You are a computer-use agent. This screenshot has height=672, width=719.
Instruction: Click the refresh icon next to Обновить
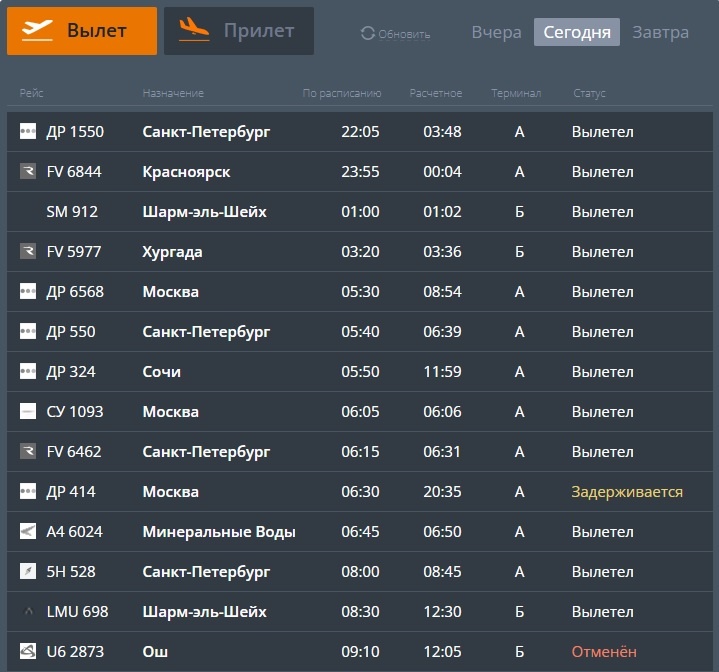click(368, 33)
